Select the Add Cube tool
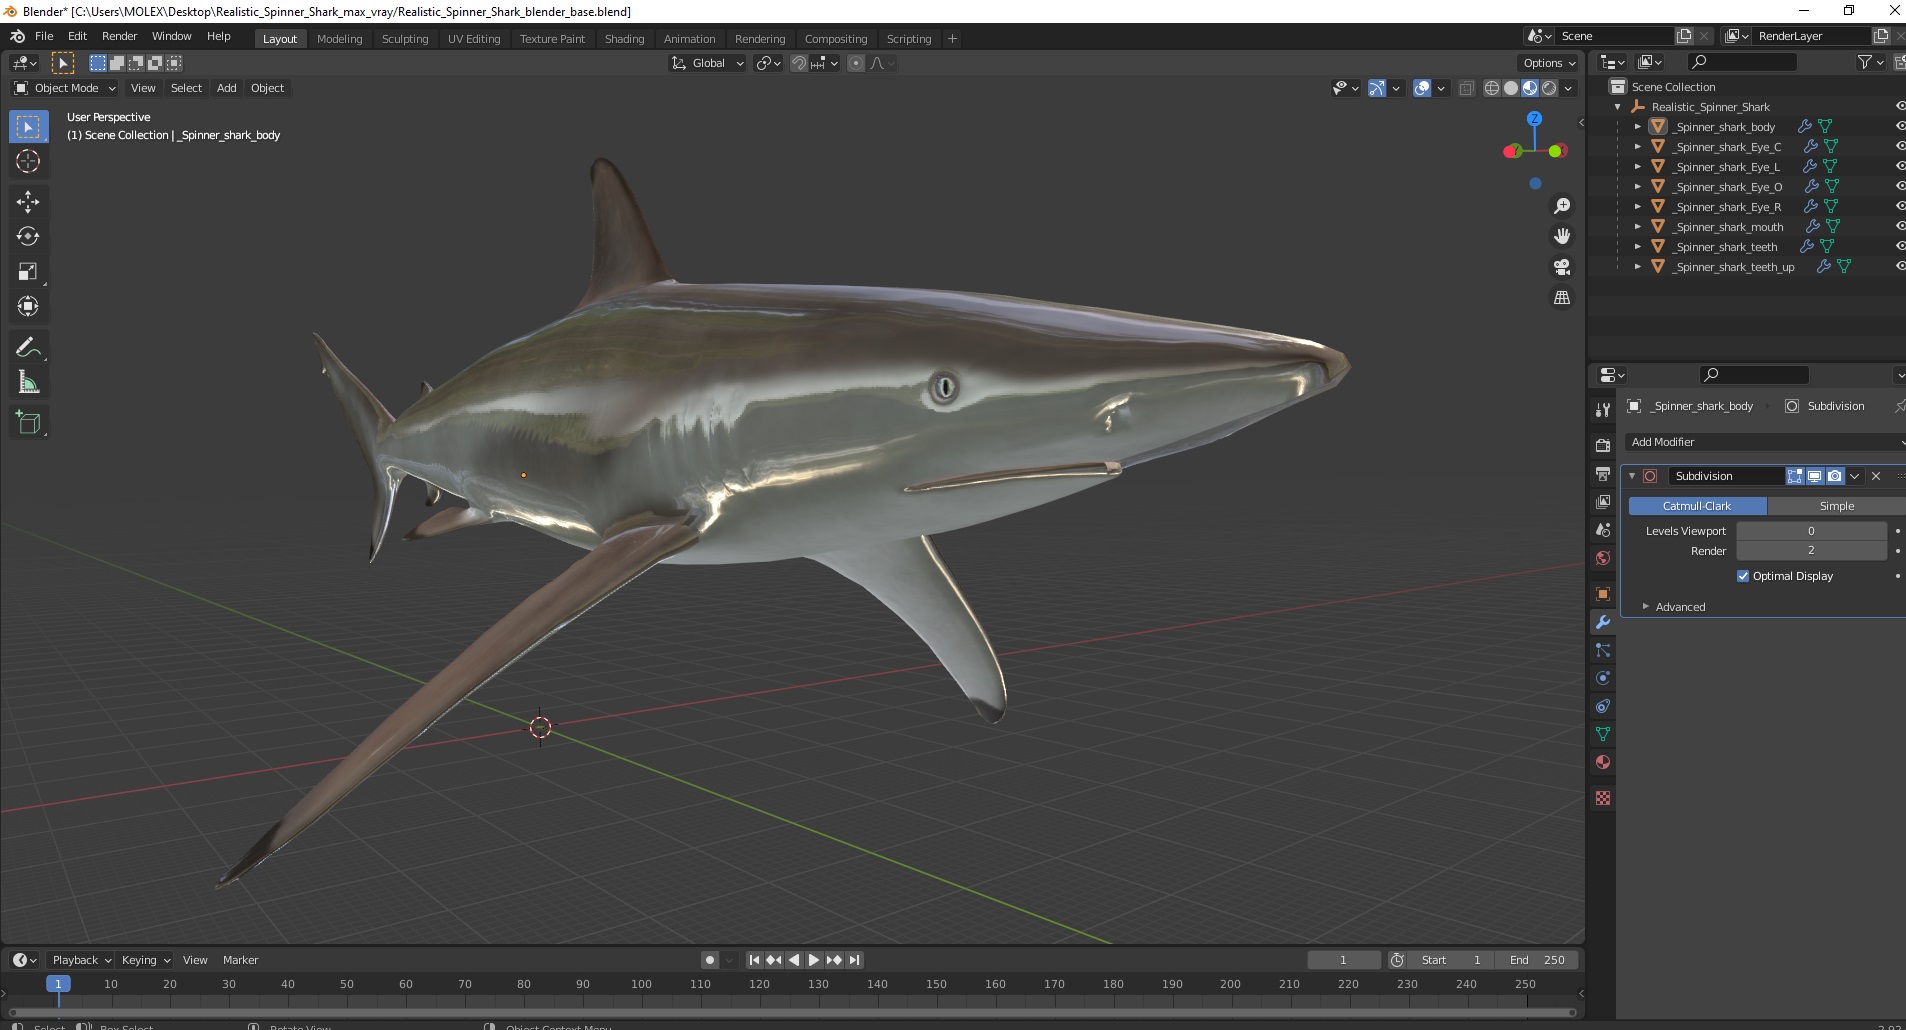The image size is (1906, 1030). (x=28, y=423)
